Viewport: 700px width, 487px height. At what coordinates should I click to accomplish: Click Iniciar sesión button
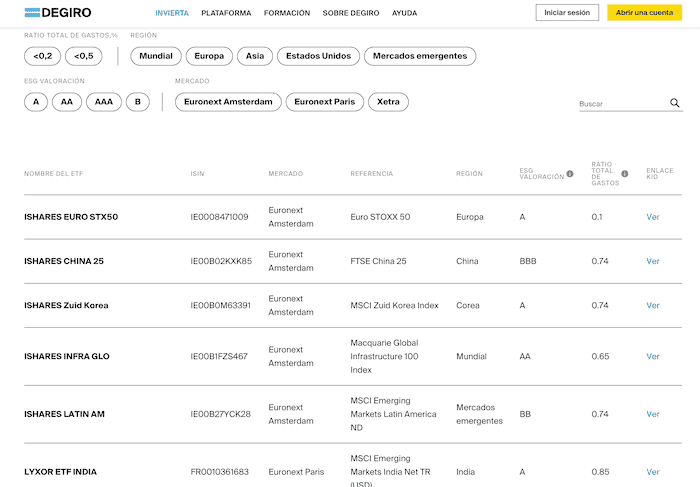[x=567, y=12]
